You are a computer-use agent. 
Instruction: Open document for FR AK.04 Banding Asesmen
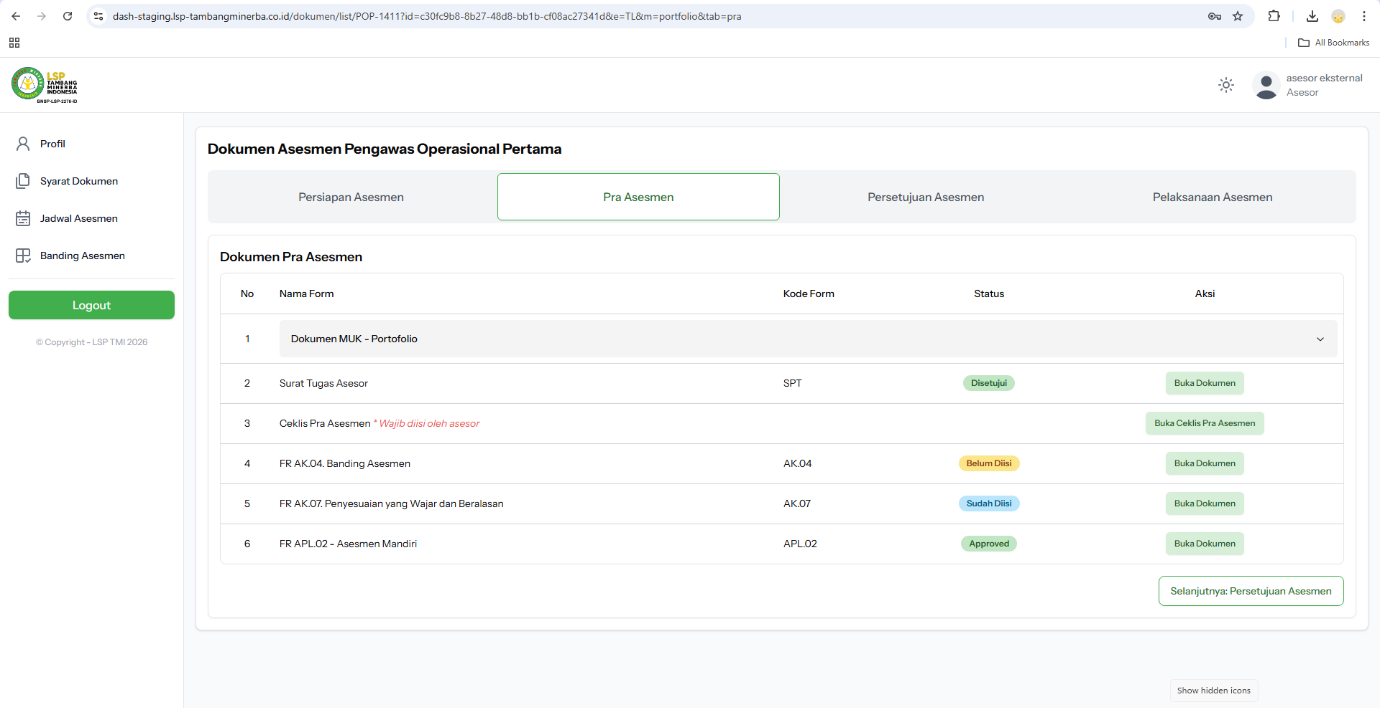coord(1204,463)
